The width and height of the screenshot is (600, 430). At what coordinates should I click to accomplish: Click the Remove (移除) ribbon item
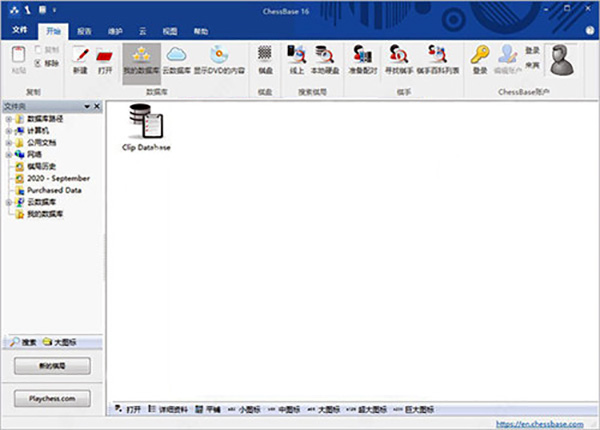point(47,63)
